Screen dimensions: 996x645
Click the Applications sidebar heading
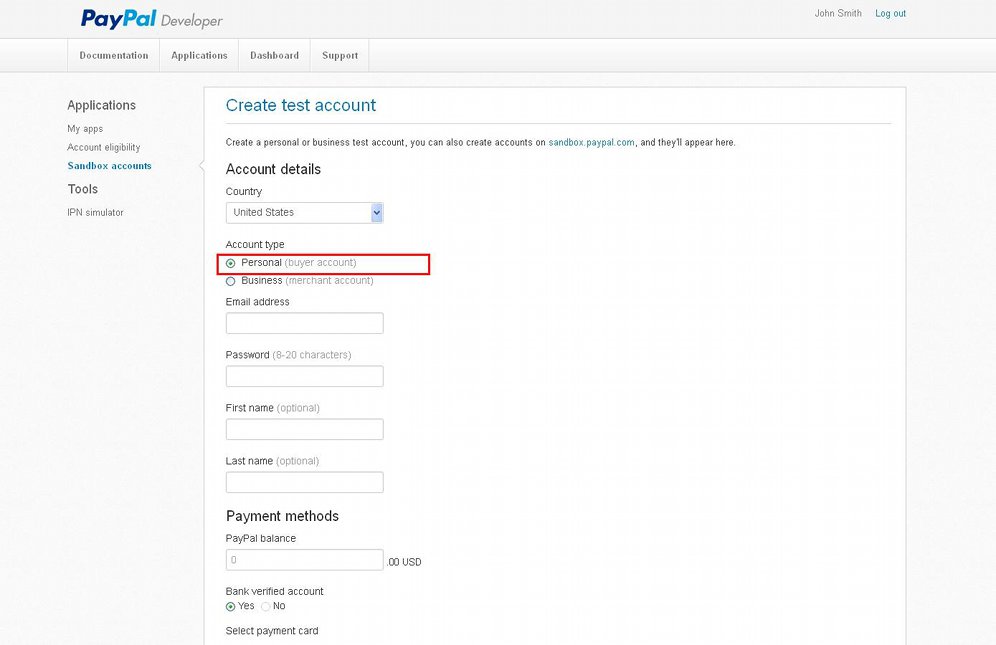[x=102, y=105]
